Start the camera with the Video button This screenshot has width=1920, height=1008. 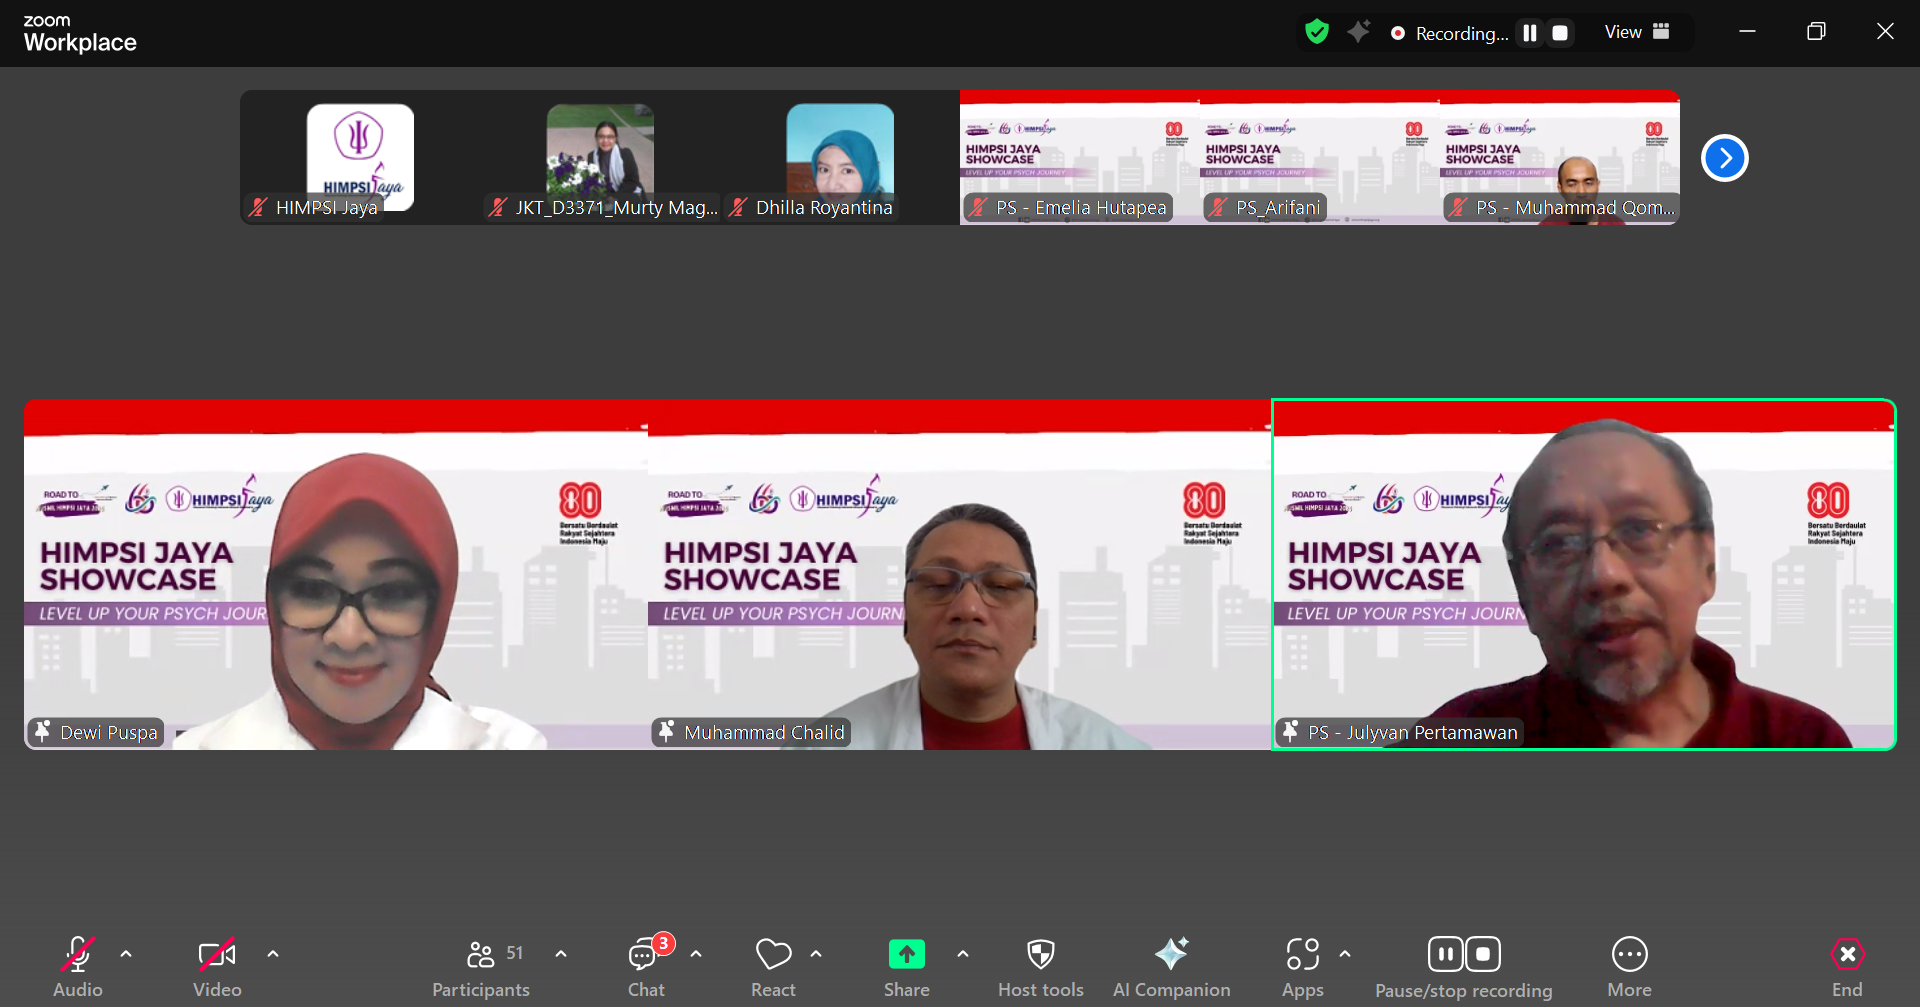click(x=217, y=966)
